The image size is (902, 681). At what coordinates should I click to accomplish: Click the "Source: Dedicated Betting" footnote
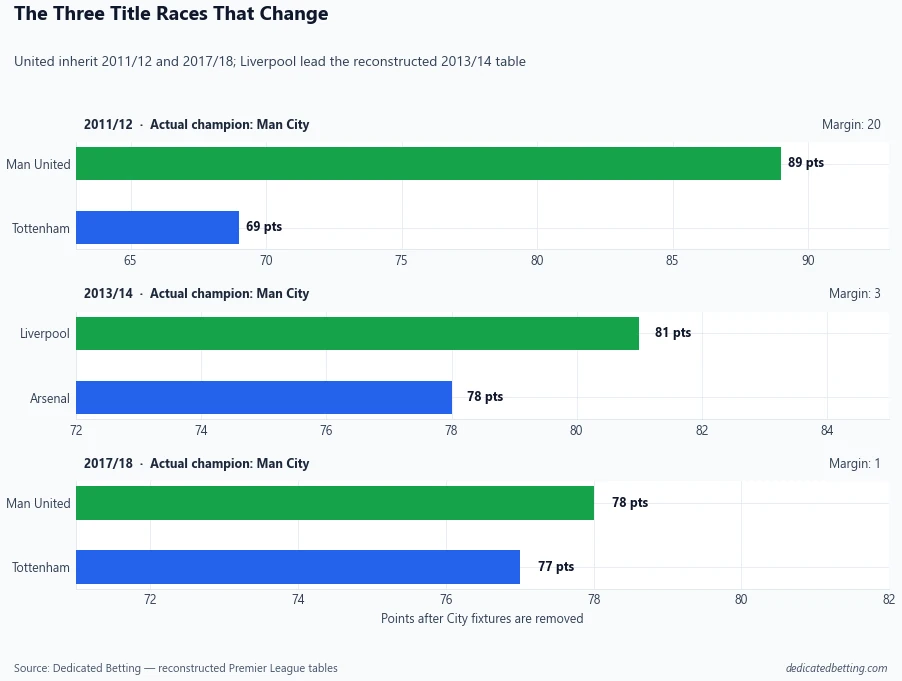[x=175, y=668]
